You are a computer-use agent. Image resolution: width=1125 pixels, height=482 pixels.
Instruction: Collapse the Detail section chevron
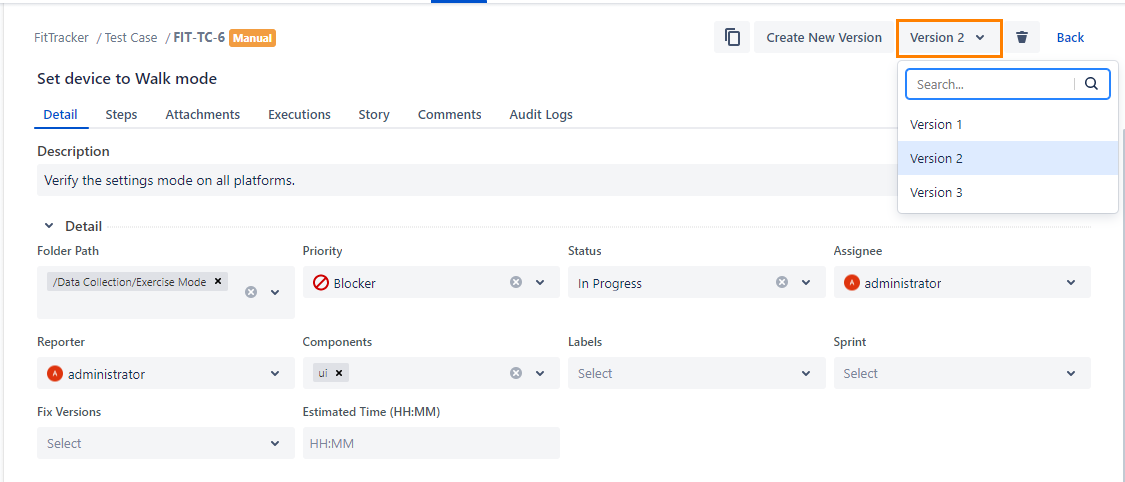point(49,226)
